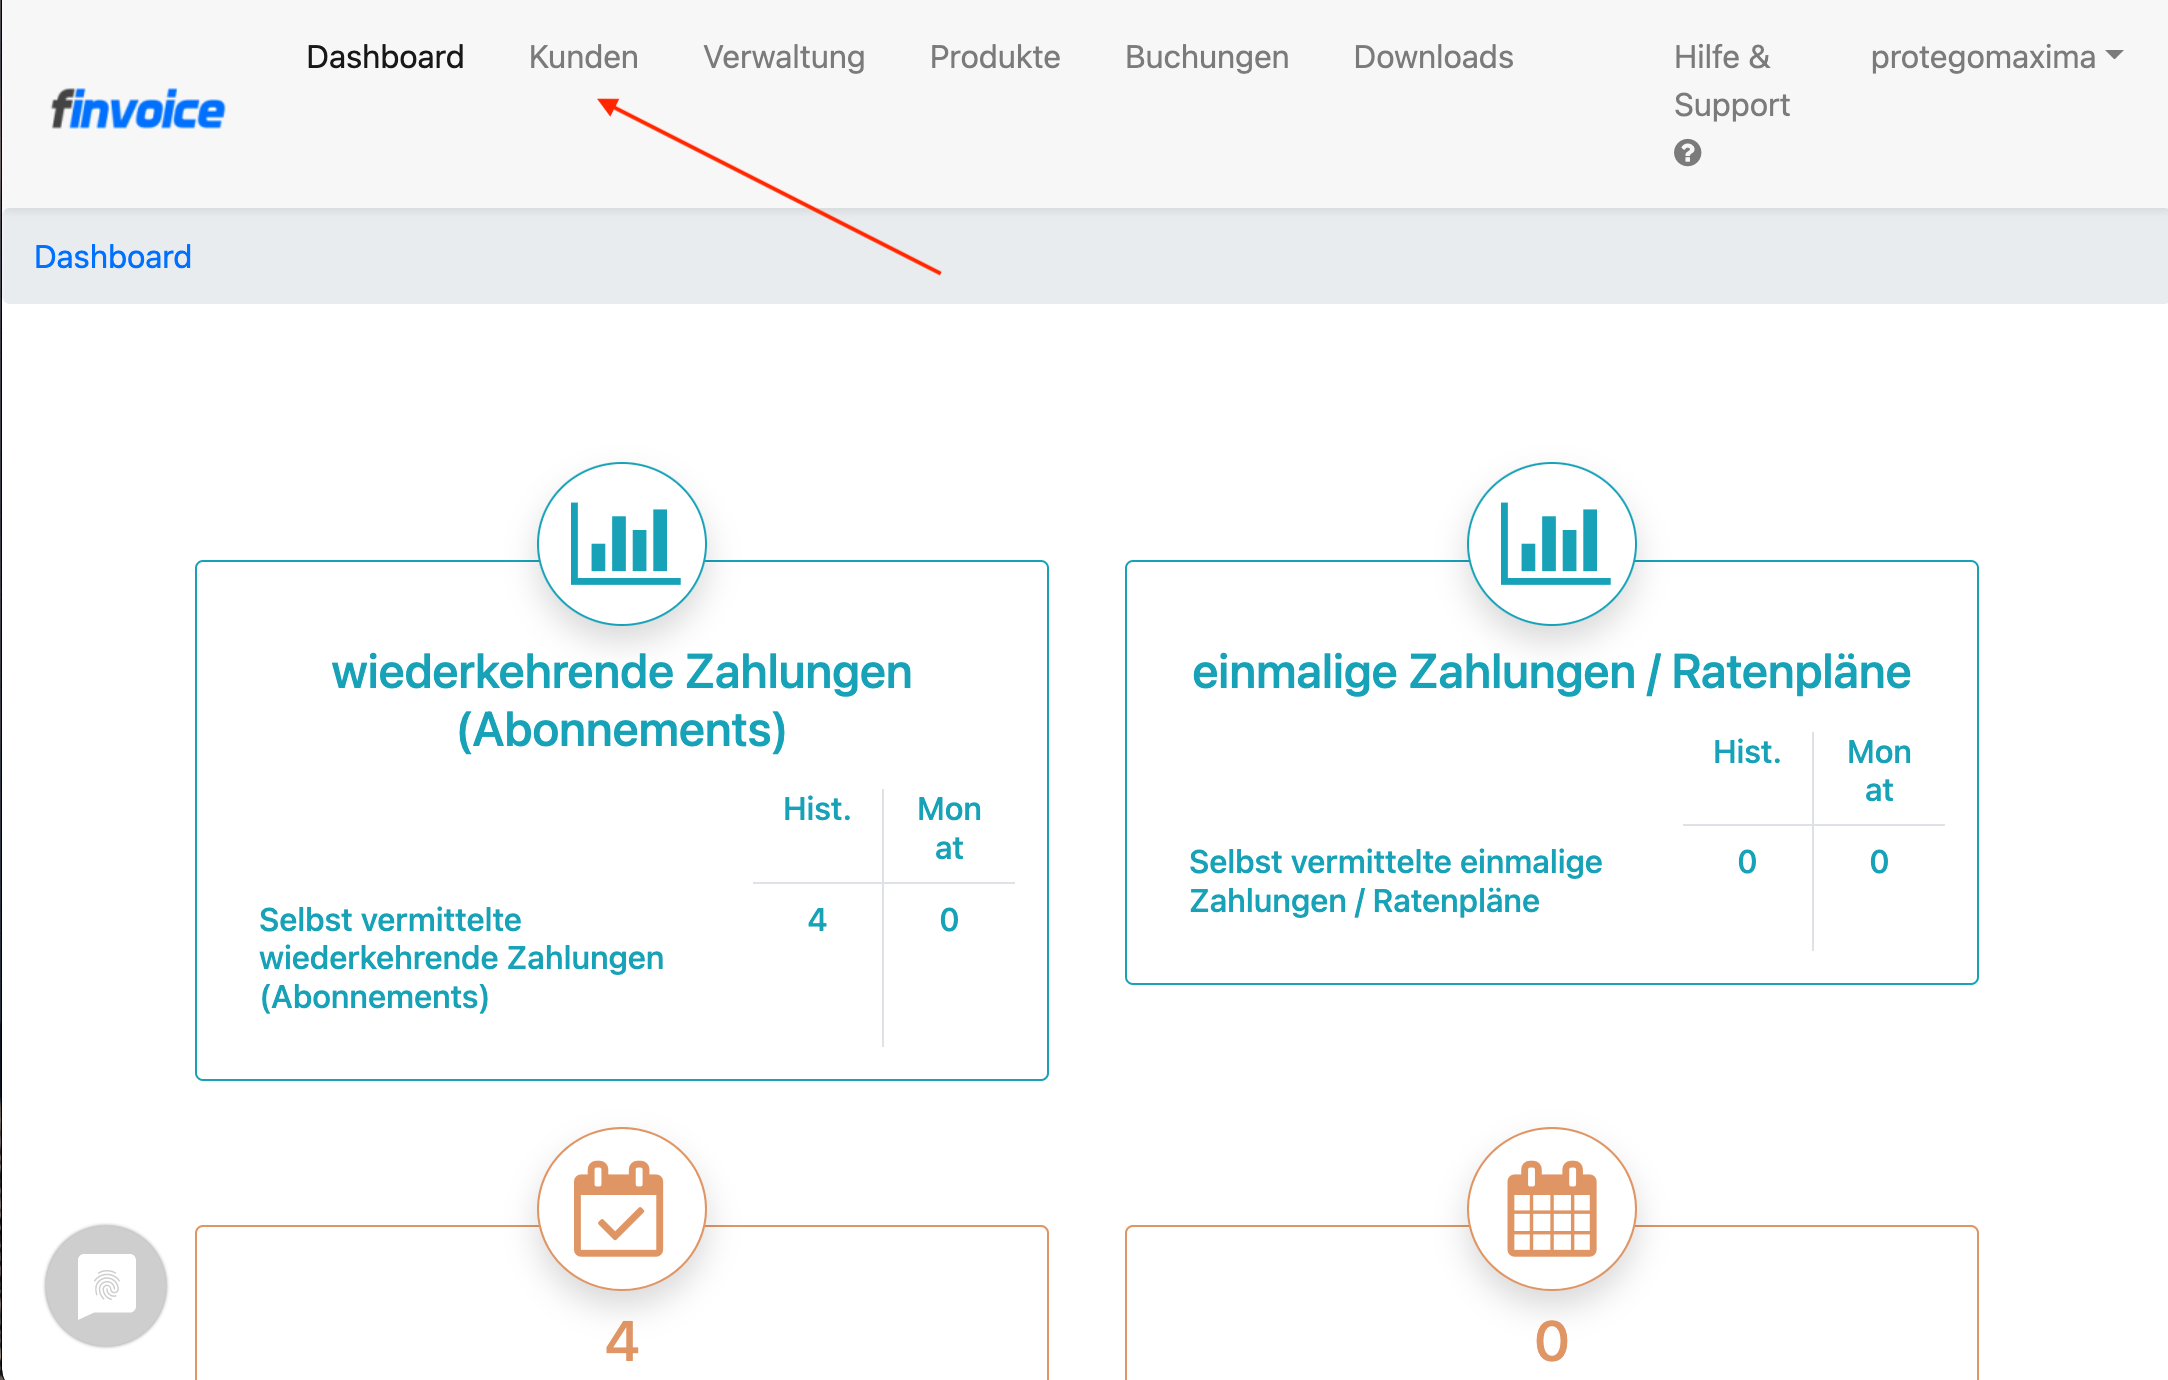Viewport: 2168px width, 1380px height.
Task: Click the Hilfe & Support question mark icon
Action: click(x=1687, y=153)
